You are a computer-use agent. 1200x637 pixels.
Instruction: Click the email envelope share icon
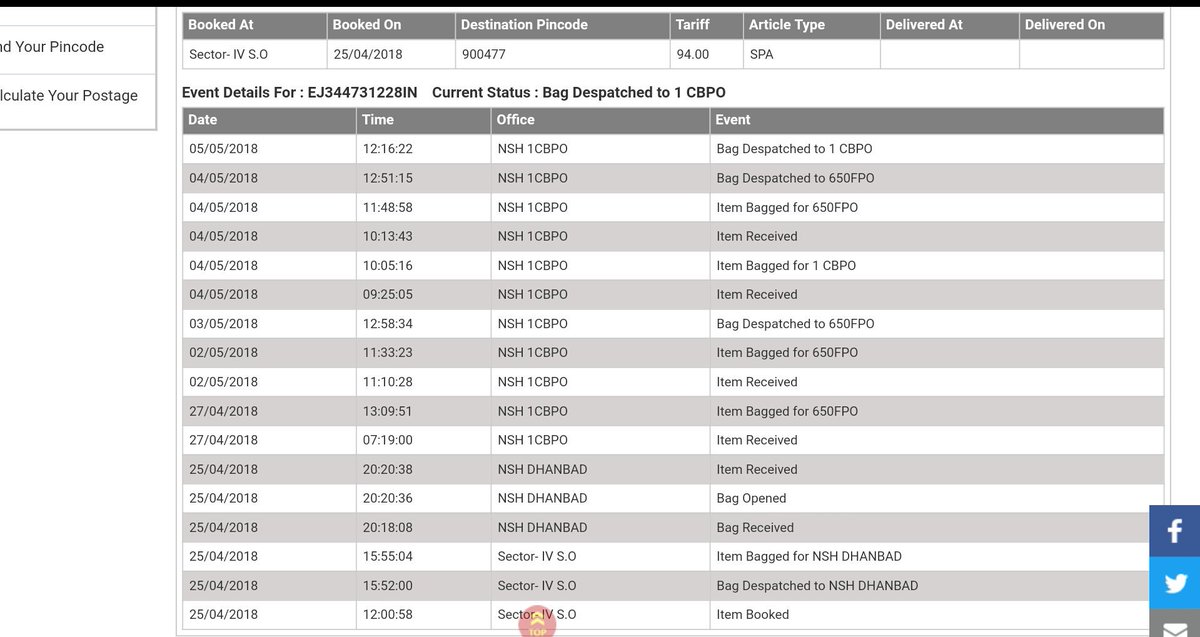(1175, 624)
